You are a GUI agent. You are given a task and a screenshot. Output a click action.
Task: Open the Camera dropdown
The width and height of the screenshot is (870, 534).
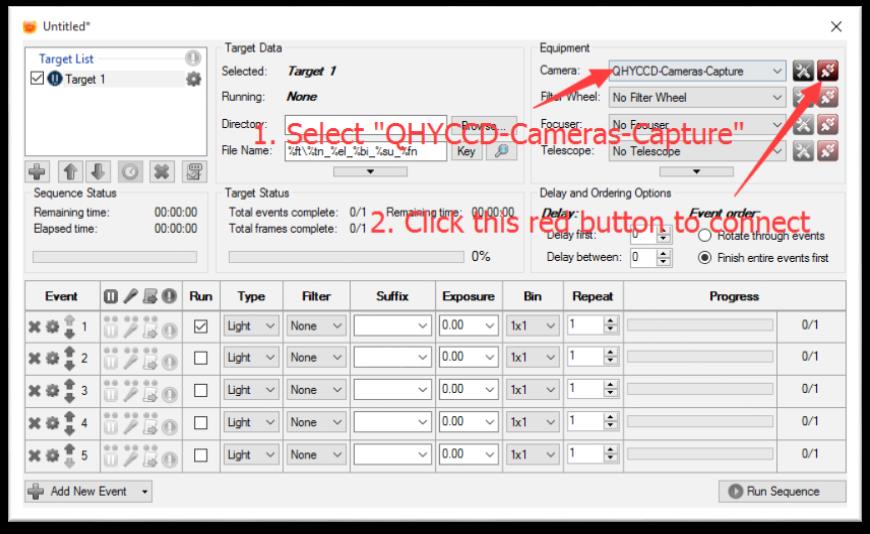[697, 71]
